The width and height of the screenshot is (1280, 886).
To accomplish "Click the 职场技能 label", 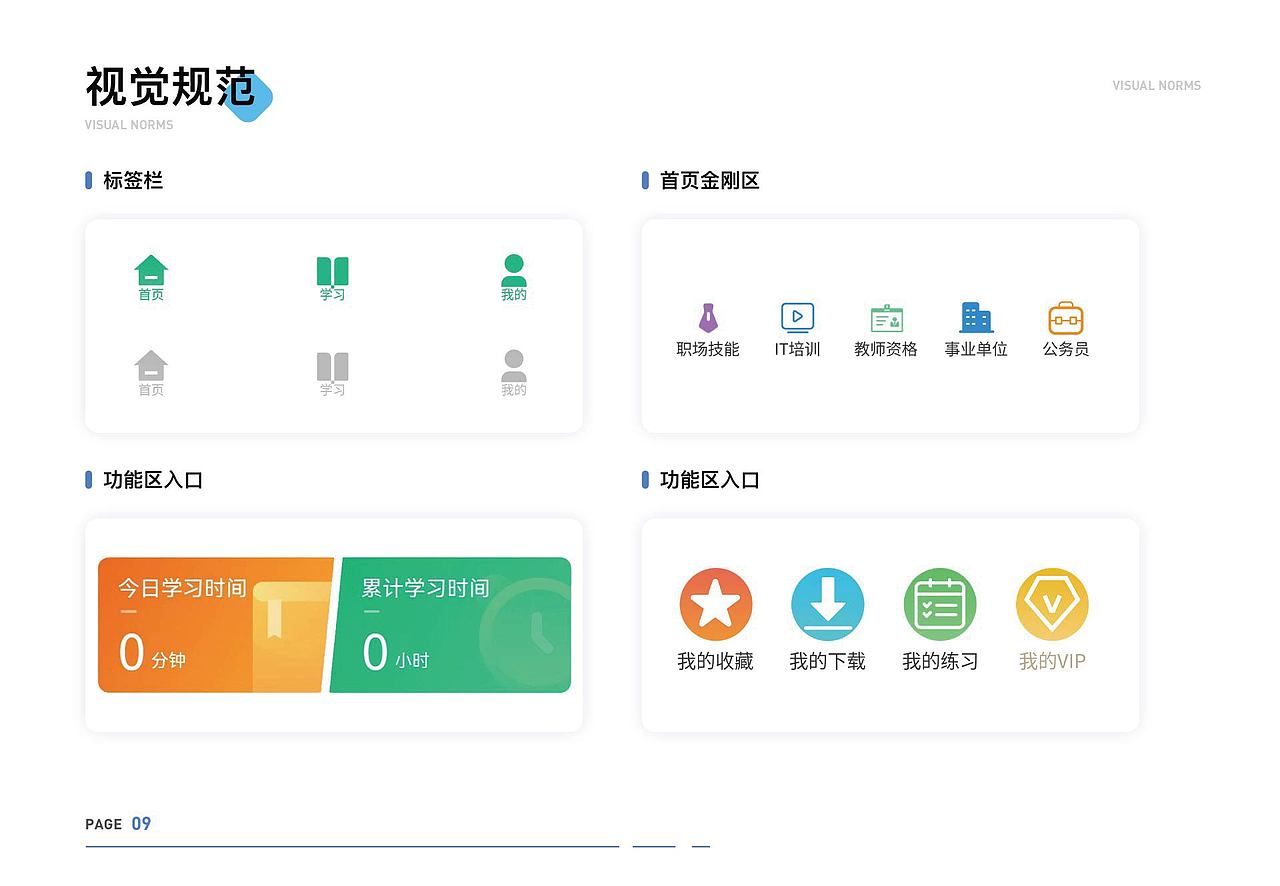I will point(708,349).
